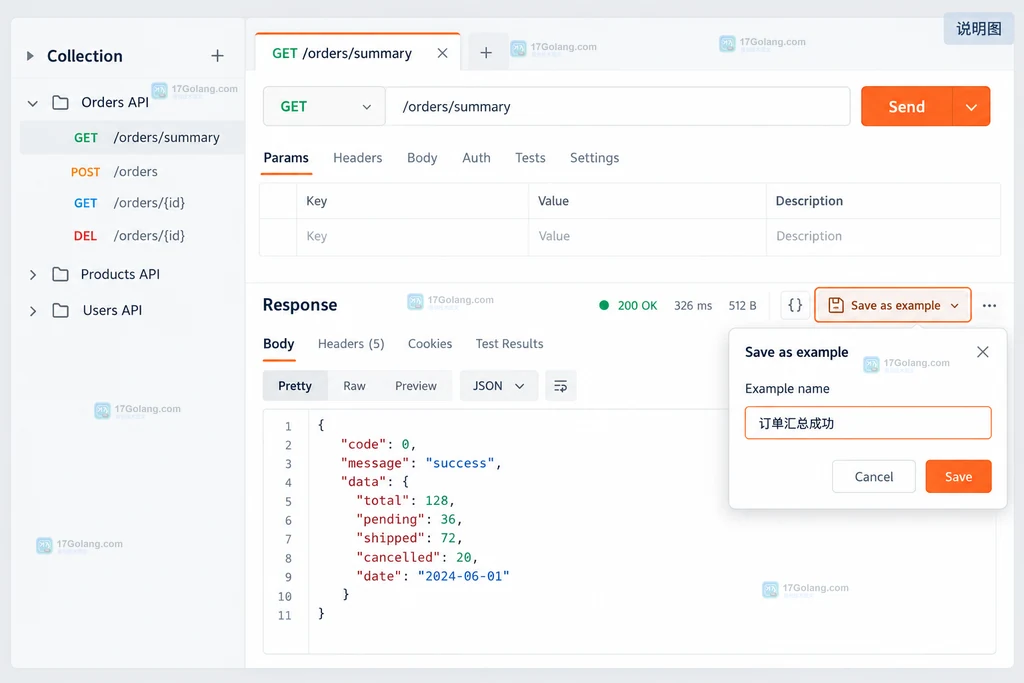Click the Products API folder icon
1024x683 pixels.
pyautogui.click(x=60, y=274)
